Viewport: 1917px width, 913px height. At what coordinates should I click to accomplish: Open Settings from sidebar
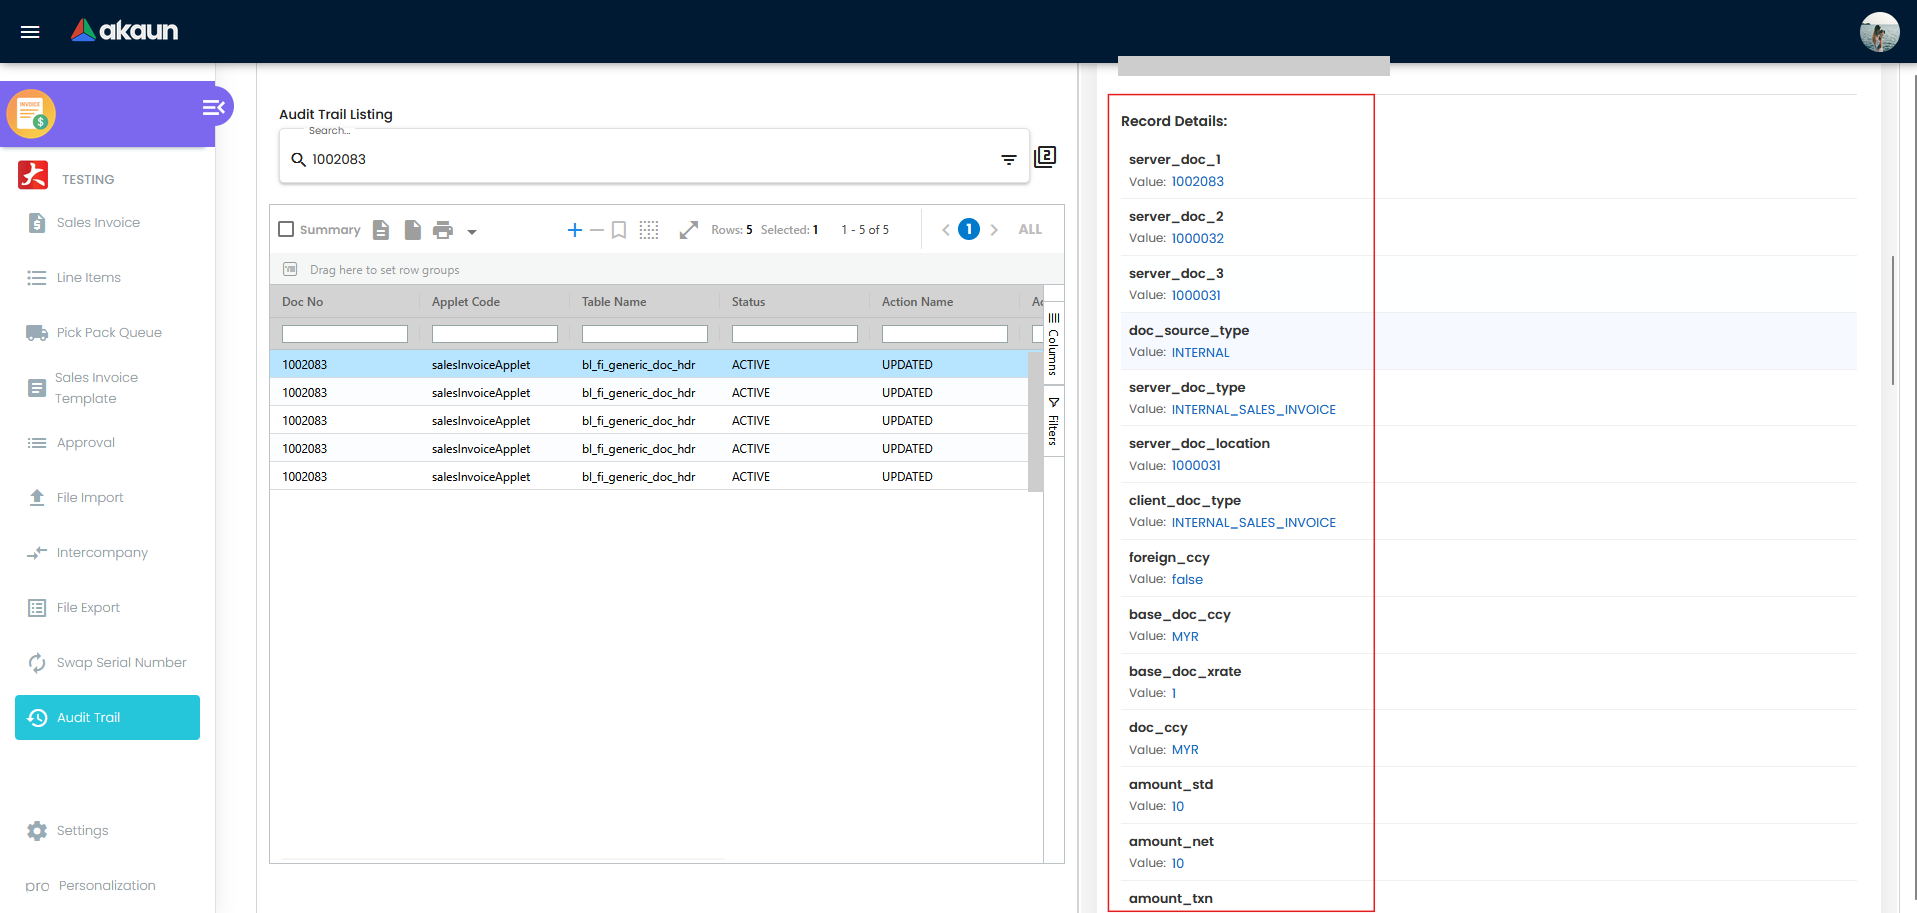tap(82, 831)
